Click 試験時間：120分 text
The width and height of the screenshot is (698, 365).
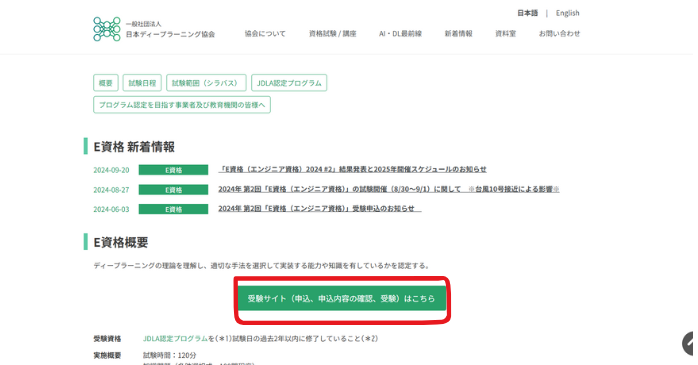coord(170,355)
